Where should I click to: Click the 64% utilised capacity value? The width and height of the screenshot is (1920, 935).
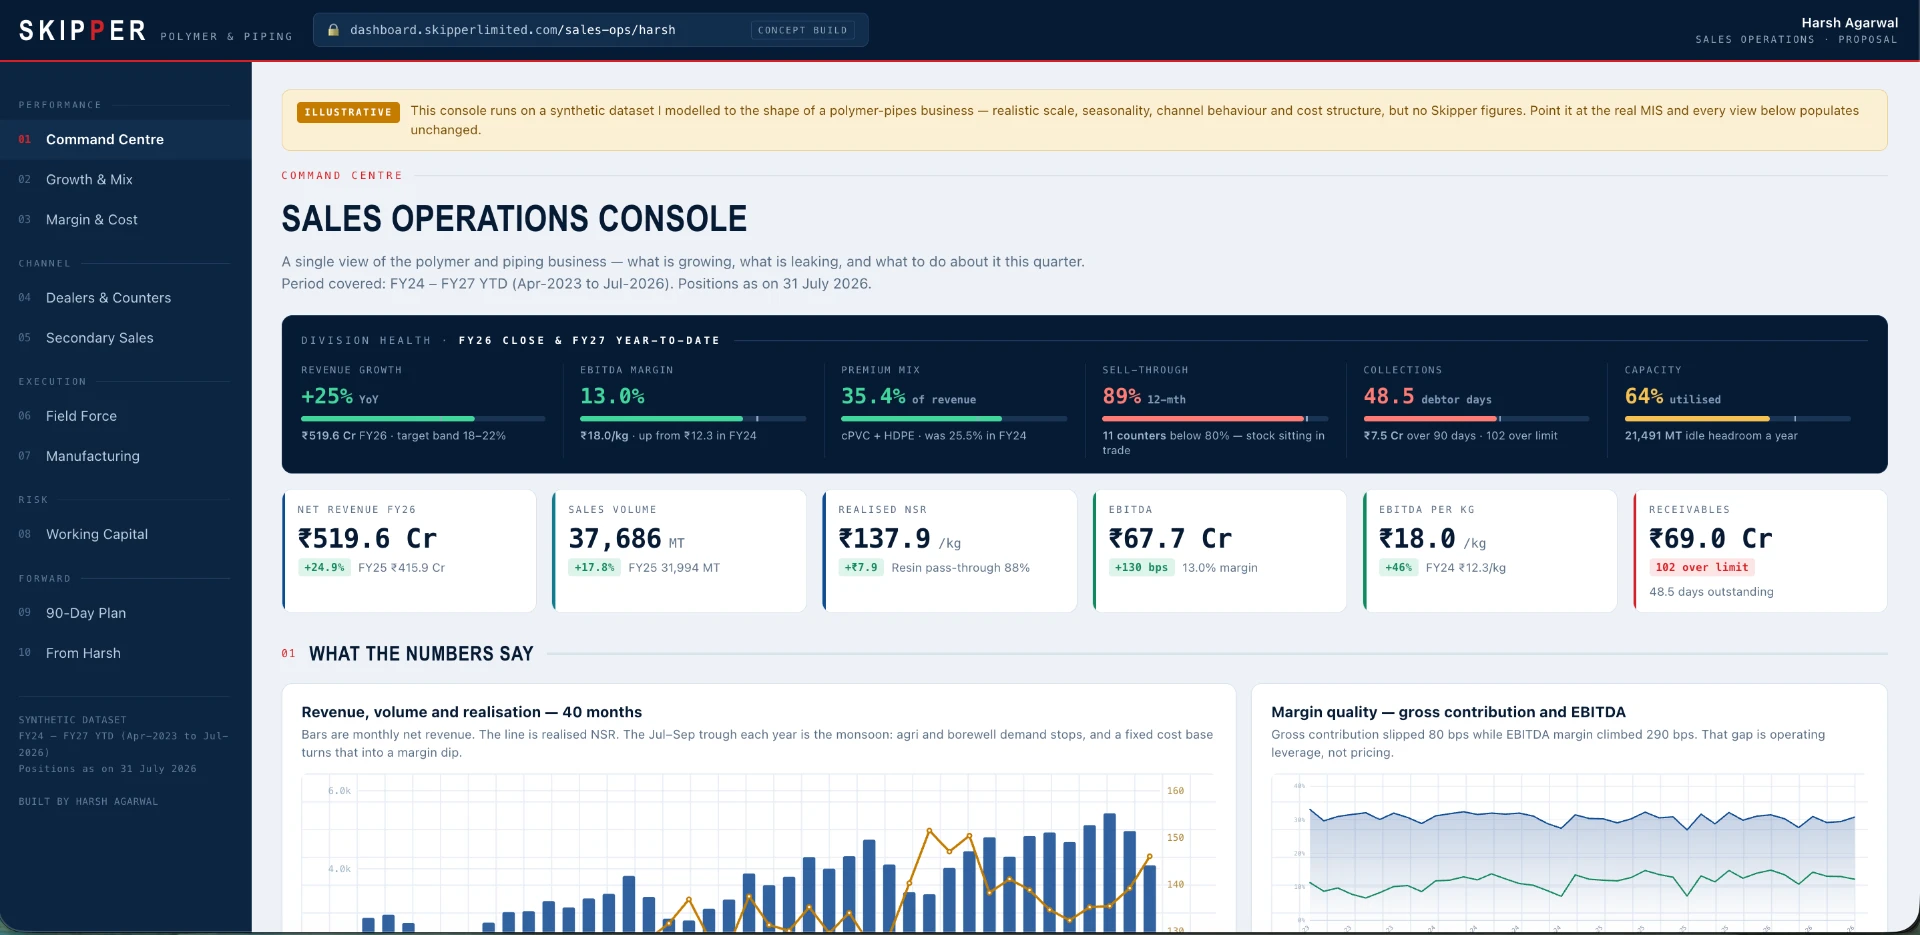pyautogui.click(x=1673, y=397)
